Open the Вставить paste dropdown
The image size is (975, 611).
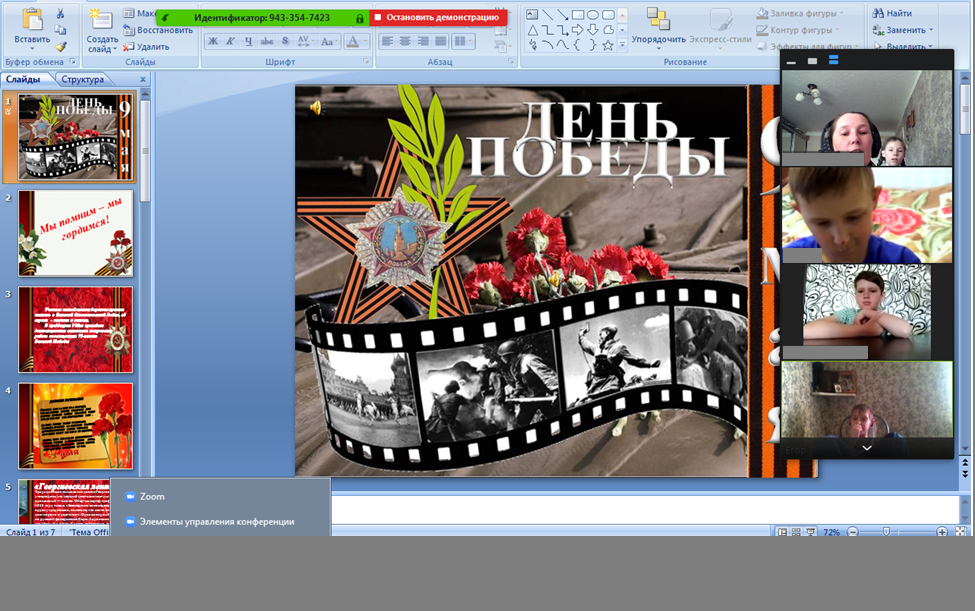point(32,46)
